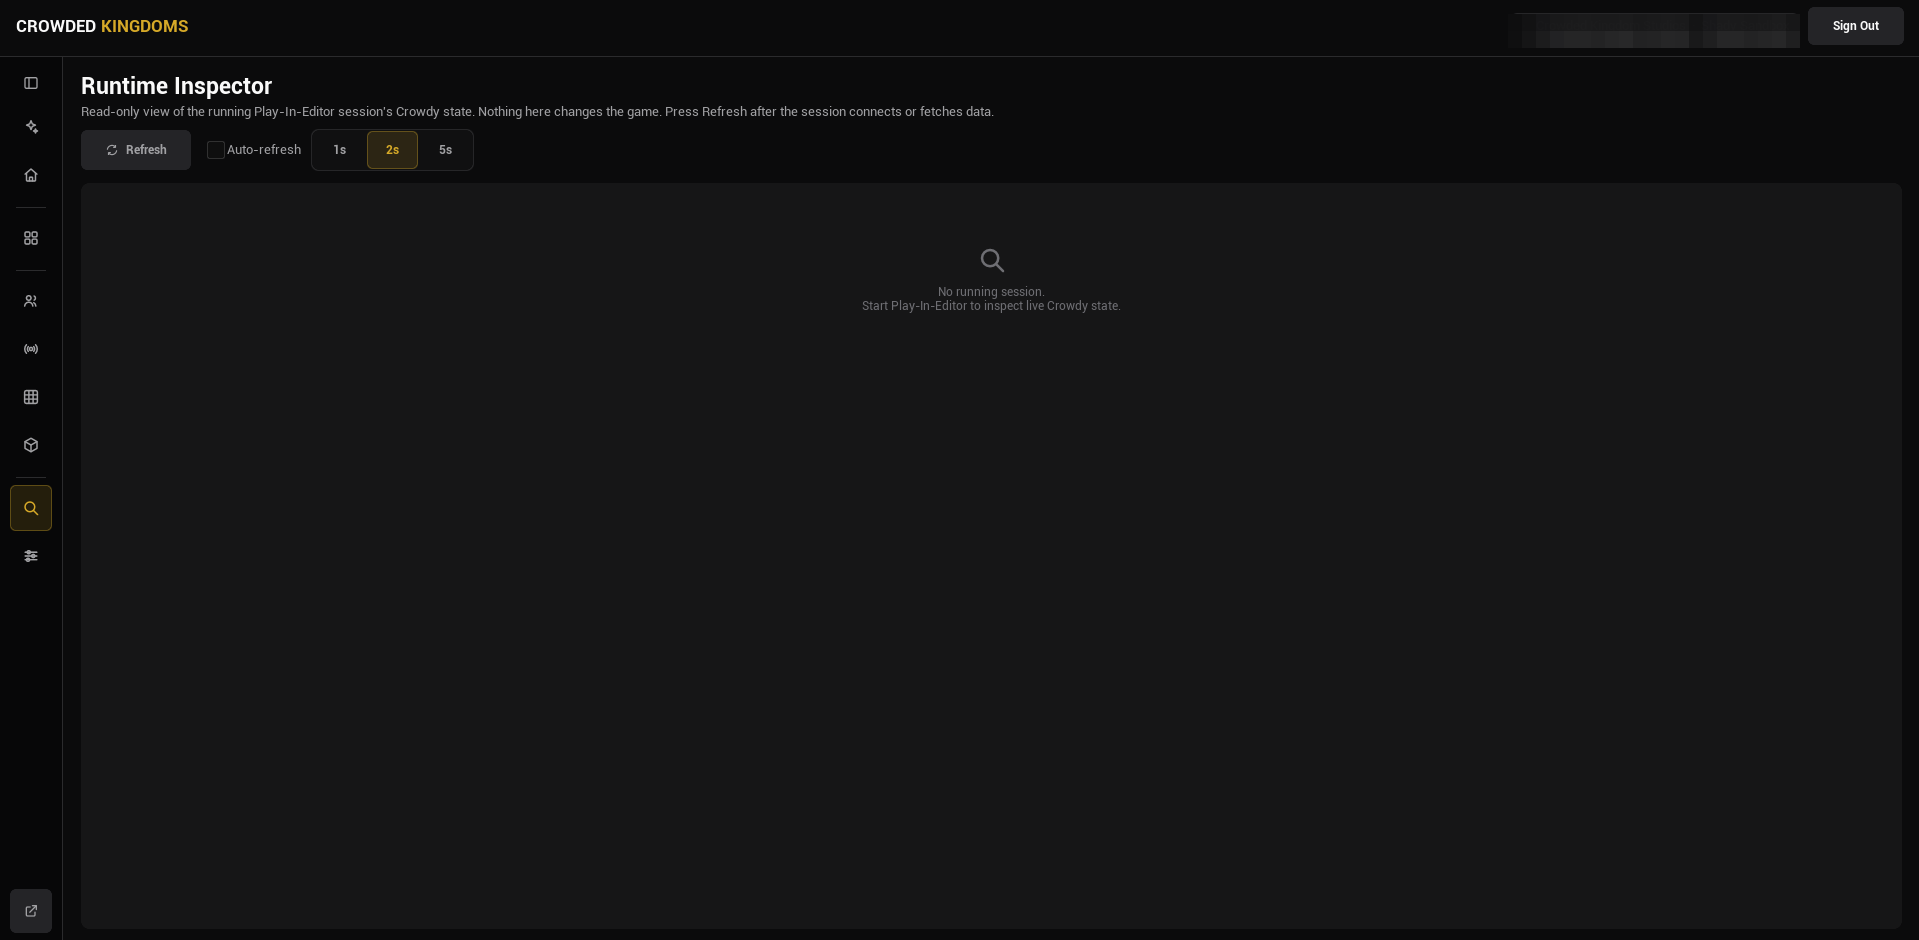Open the 3D cube icon
The width and height of the screenshot is (1919, 940).
31,445
